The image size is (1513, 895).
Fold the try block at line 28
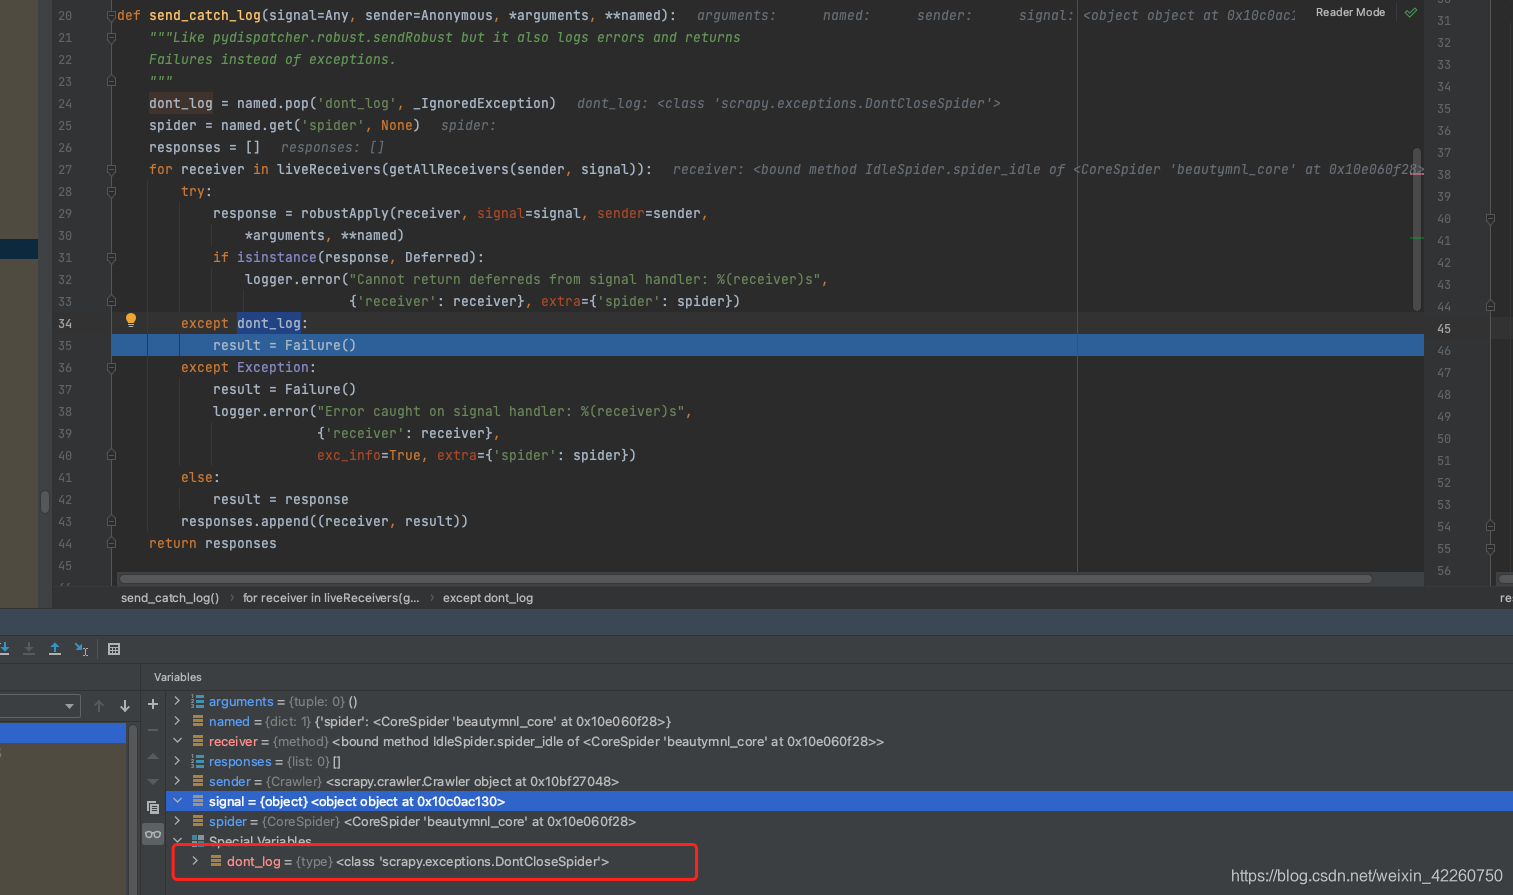(x=111, y=192)
